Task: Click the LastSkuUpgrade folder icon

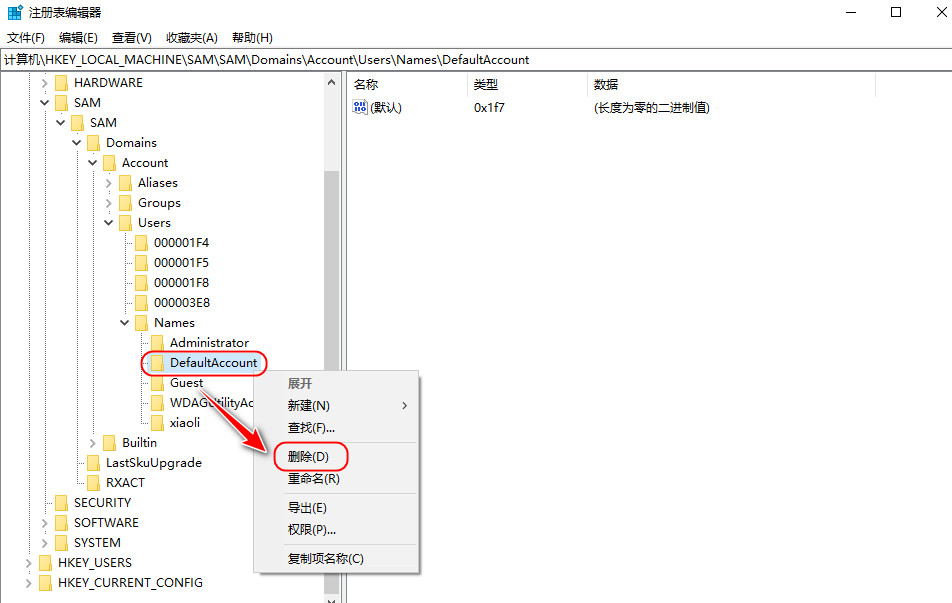Action: [x=96, y=463]
